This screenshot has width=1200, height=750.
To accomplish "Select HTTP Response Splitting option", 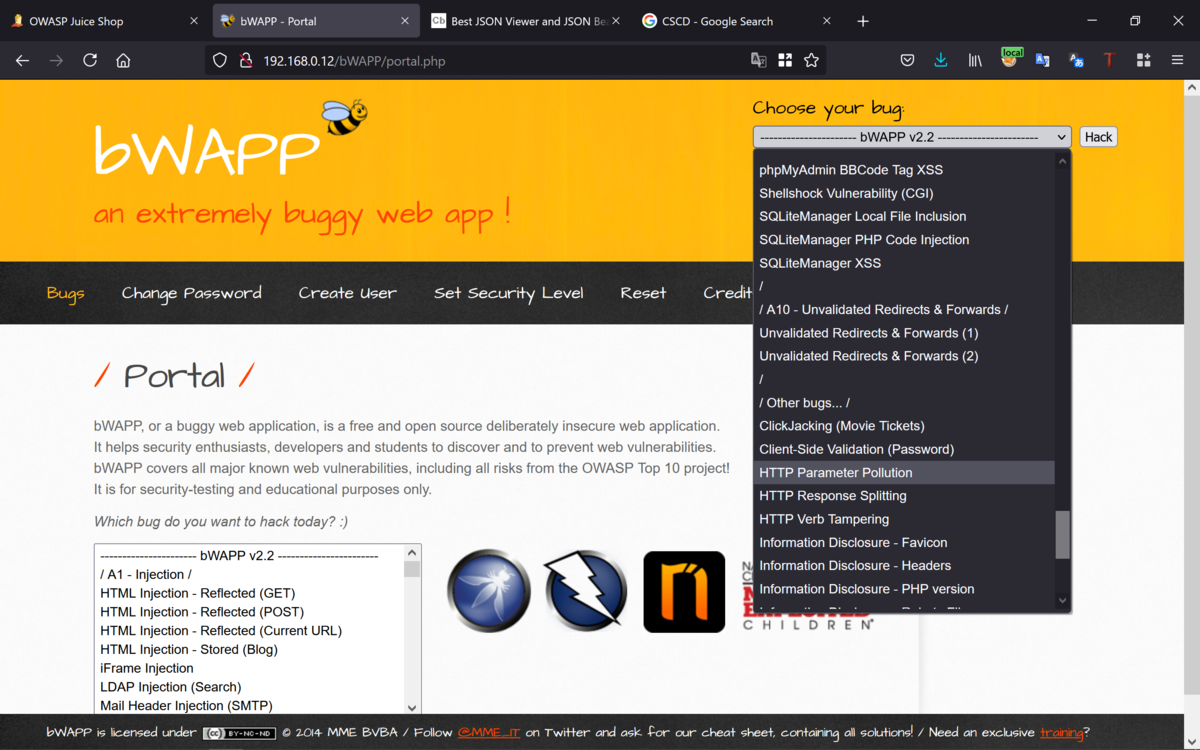I will coord(904,496).
